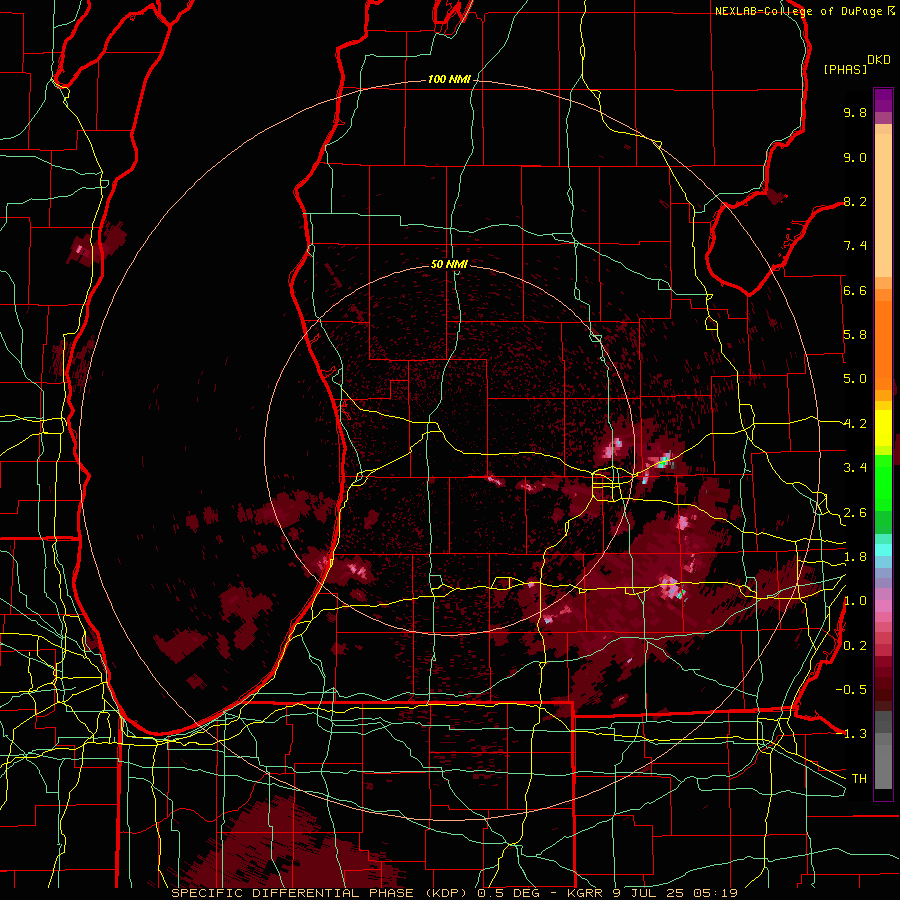Click the 9.0 value on the color scale
900x900 pixels.
click(855, 157)
